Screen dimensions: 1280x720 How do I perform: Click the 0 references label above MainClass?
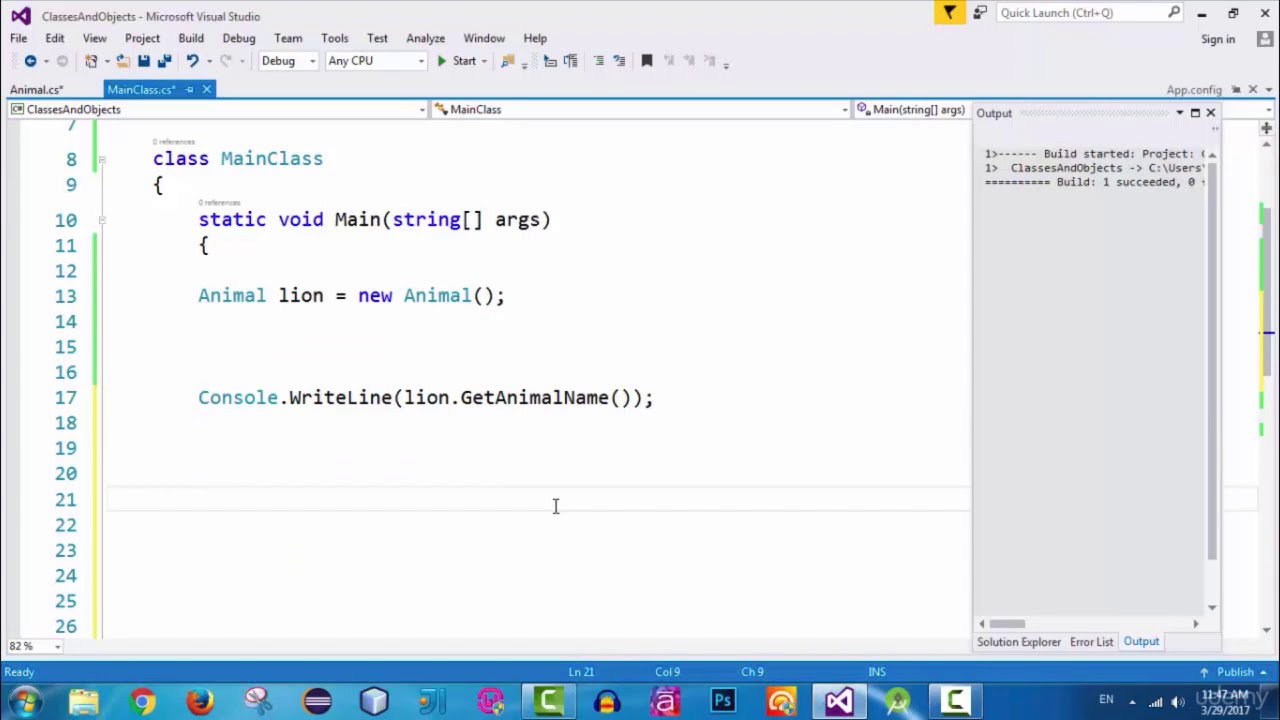coord(173,142)
